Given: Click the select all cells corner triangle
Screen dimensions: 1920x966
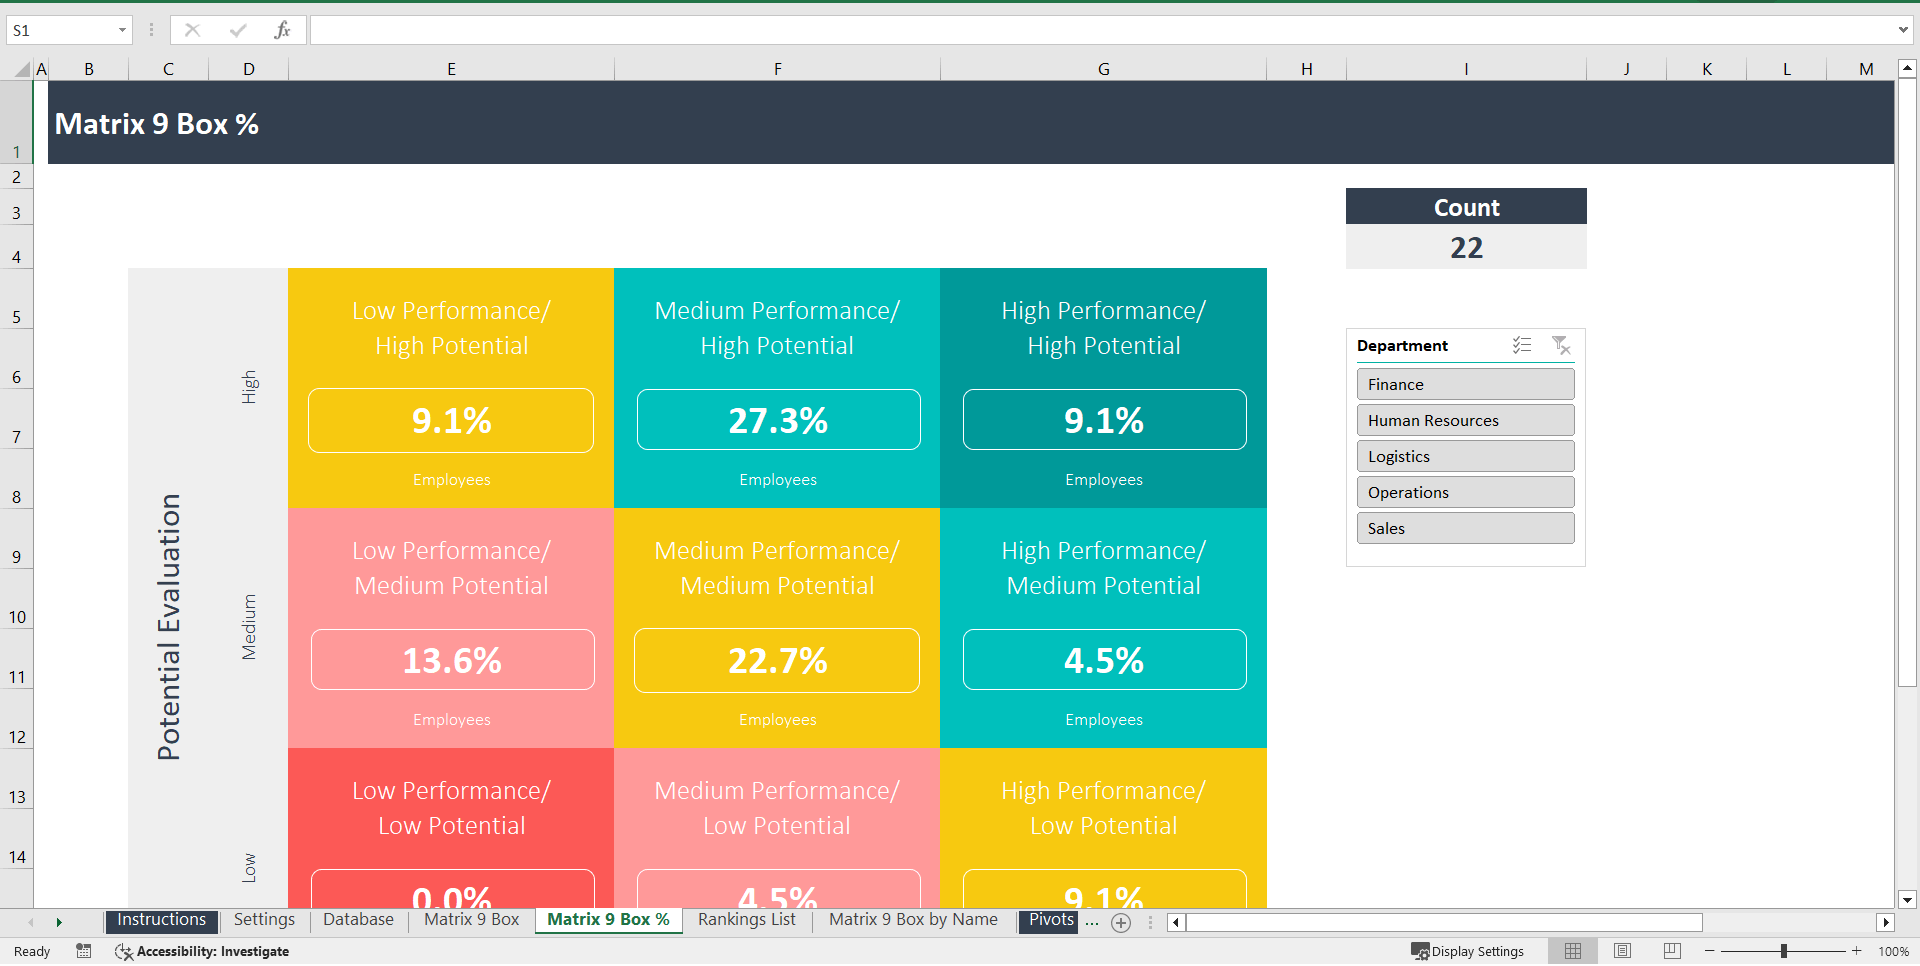Looking at the screenshot, I should [x=22, y=69].
